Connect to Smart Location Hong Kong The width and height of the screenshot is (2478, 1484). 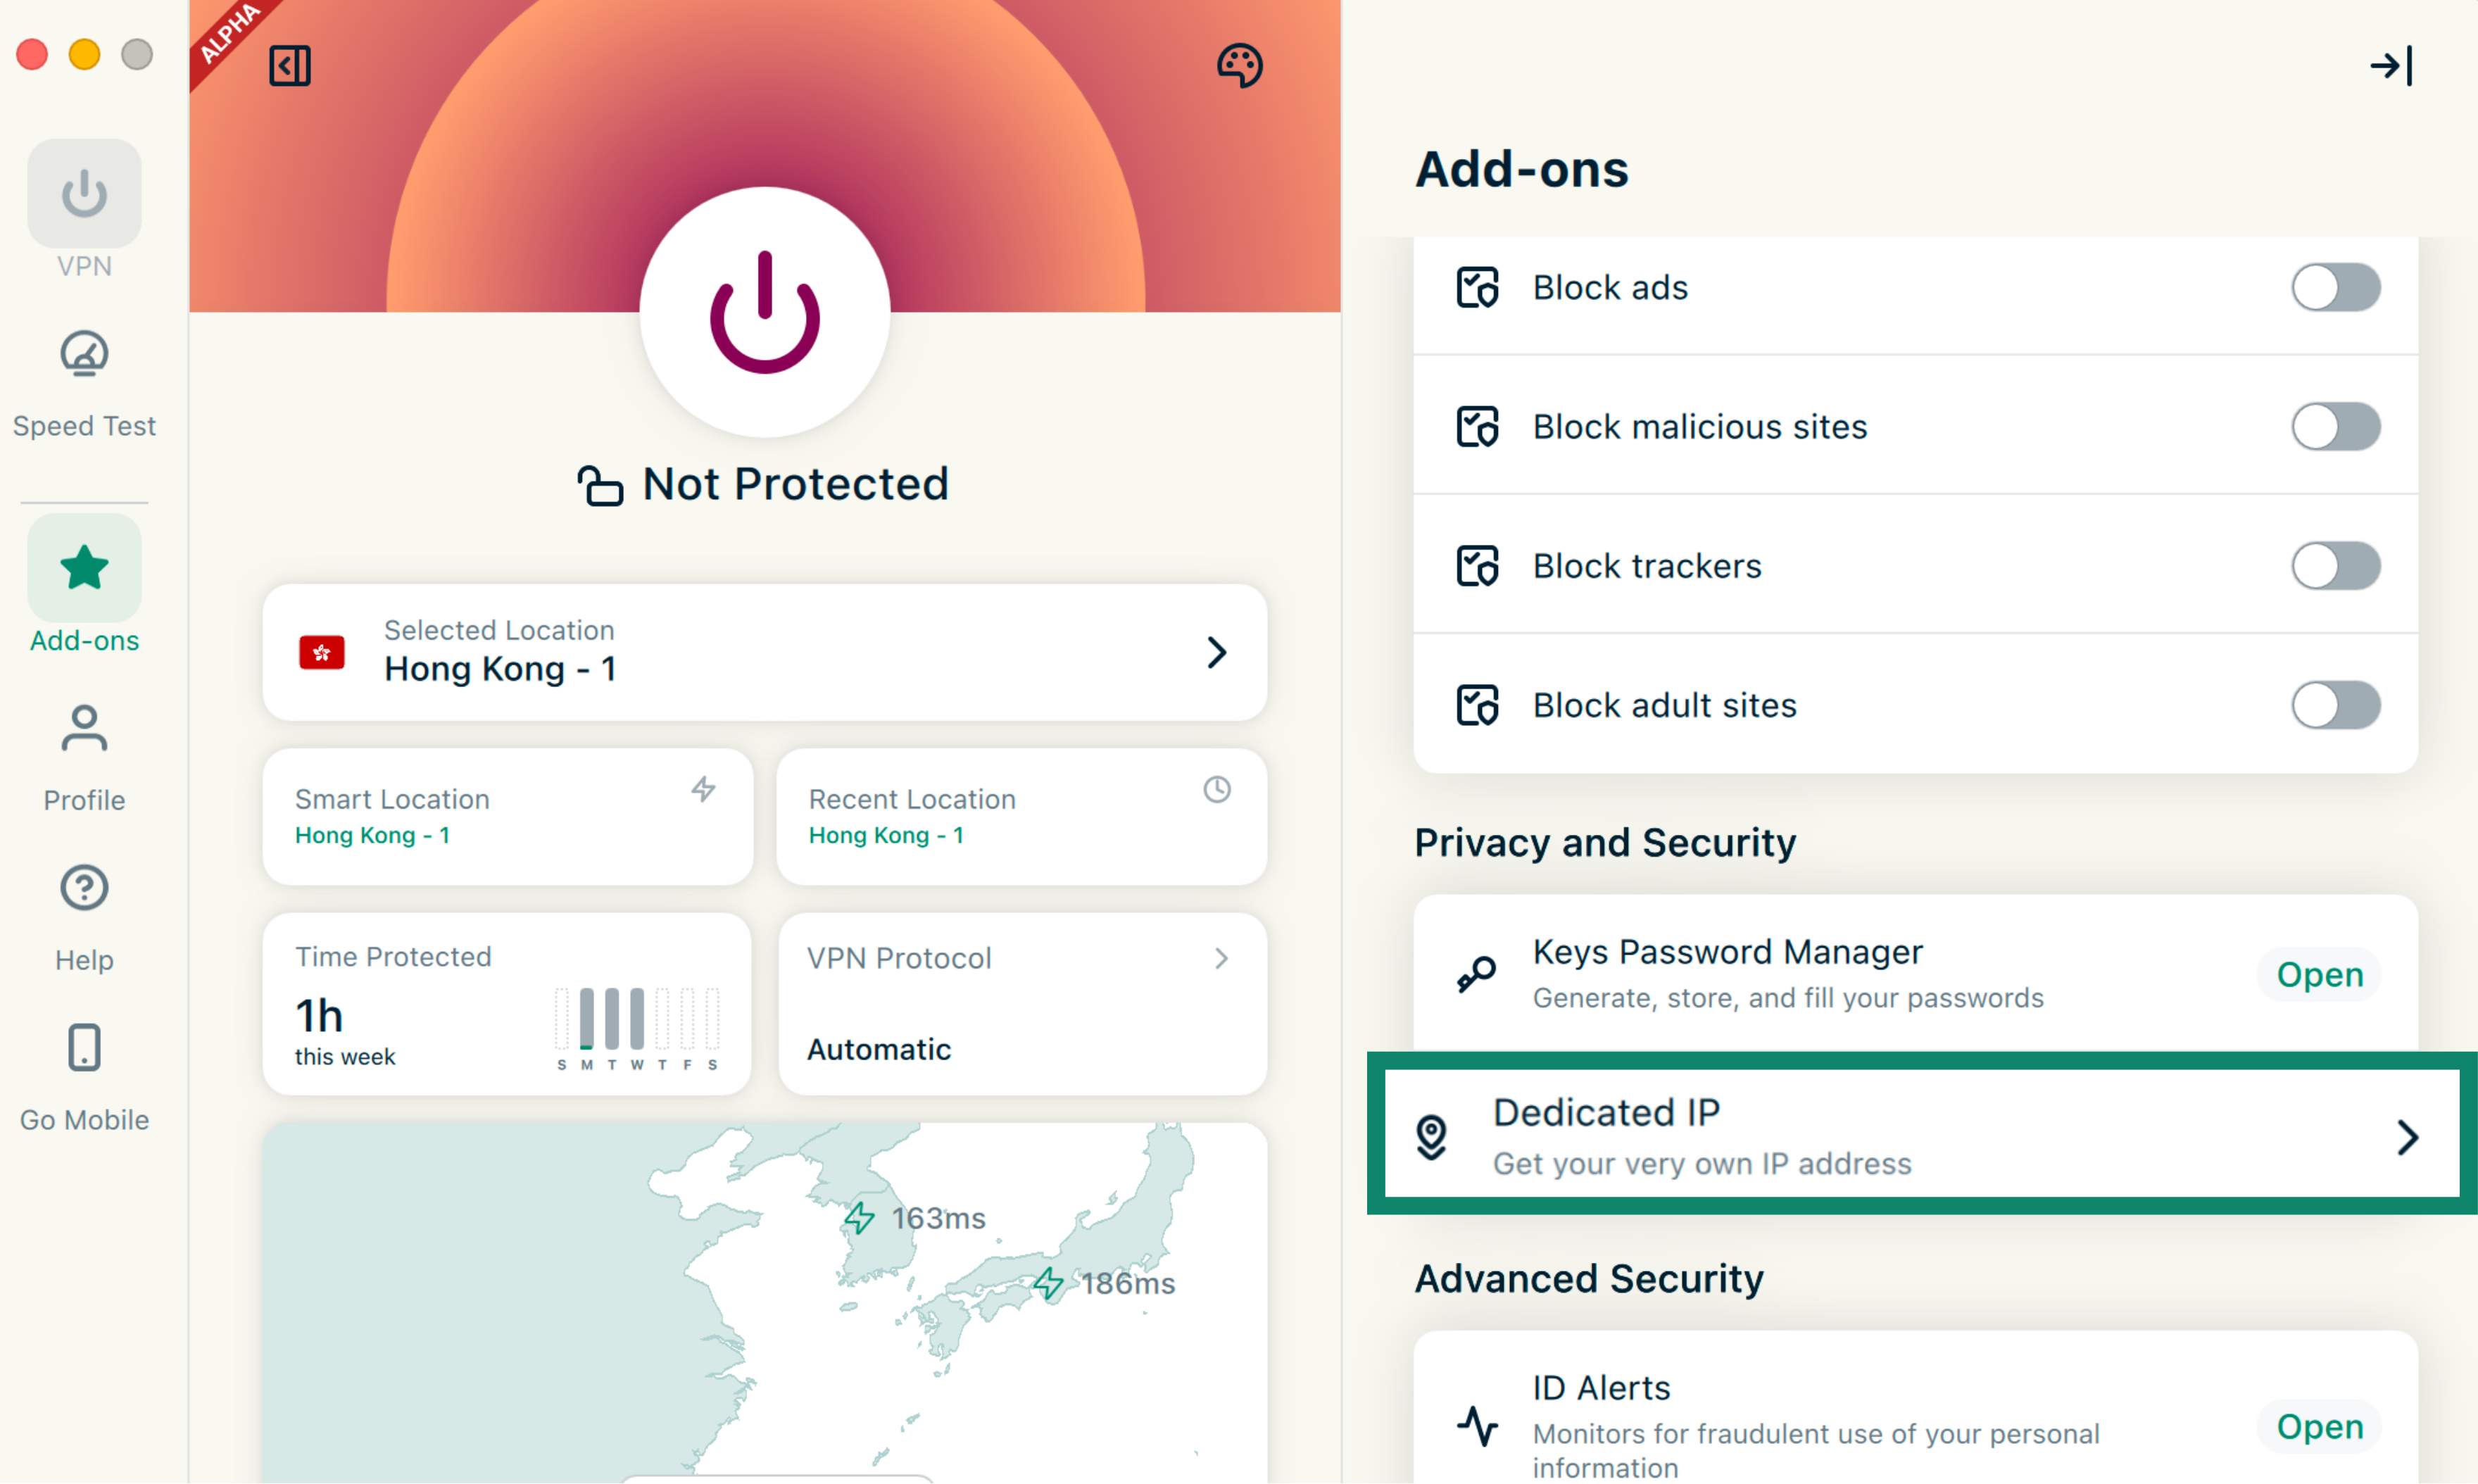click(506, 816)
